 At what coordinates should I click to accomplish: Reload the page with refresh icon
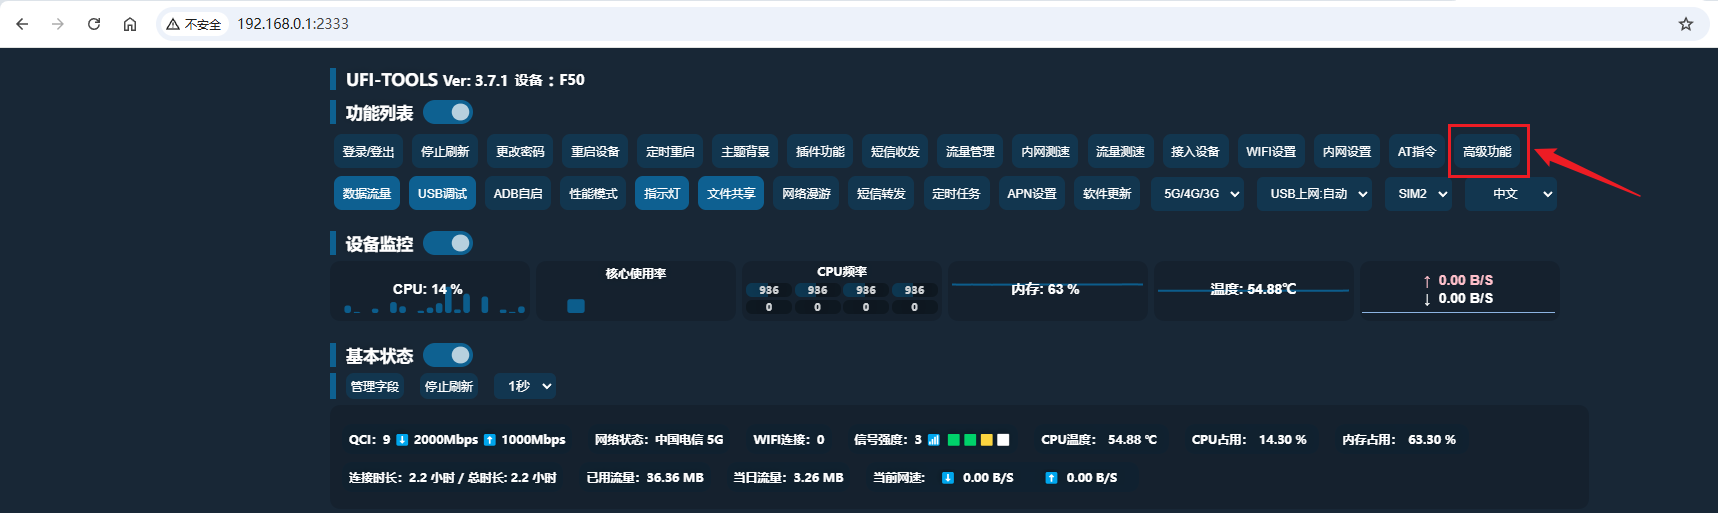tap(94, 24)
